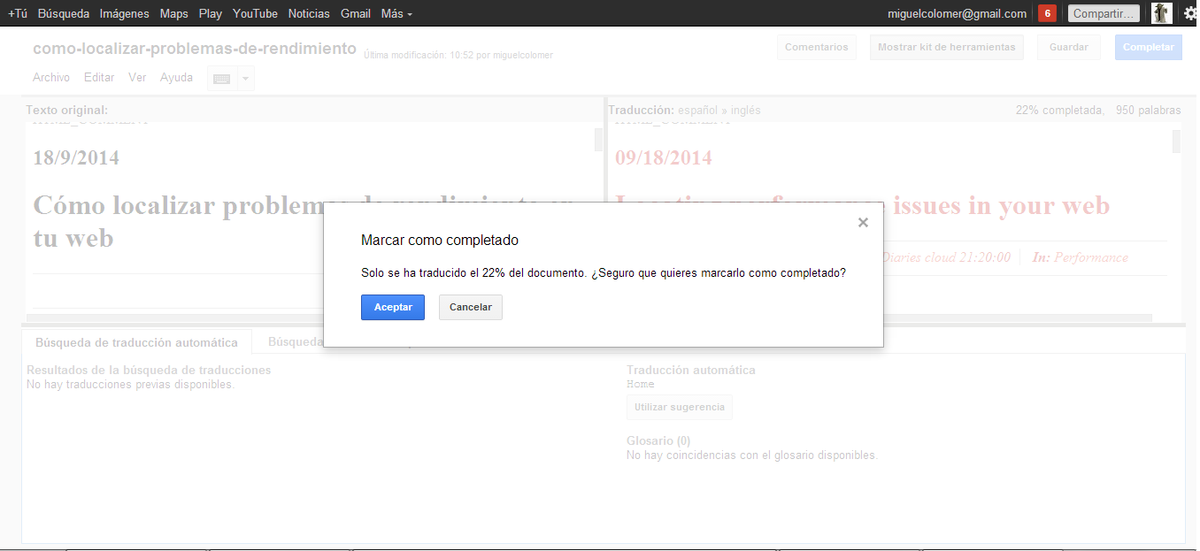Open the red notifications badge
The width and height of the screenshot is (1200, 551).
(1047, 14)
